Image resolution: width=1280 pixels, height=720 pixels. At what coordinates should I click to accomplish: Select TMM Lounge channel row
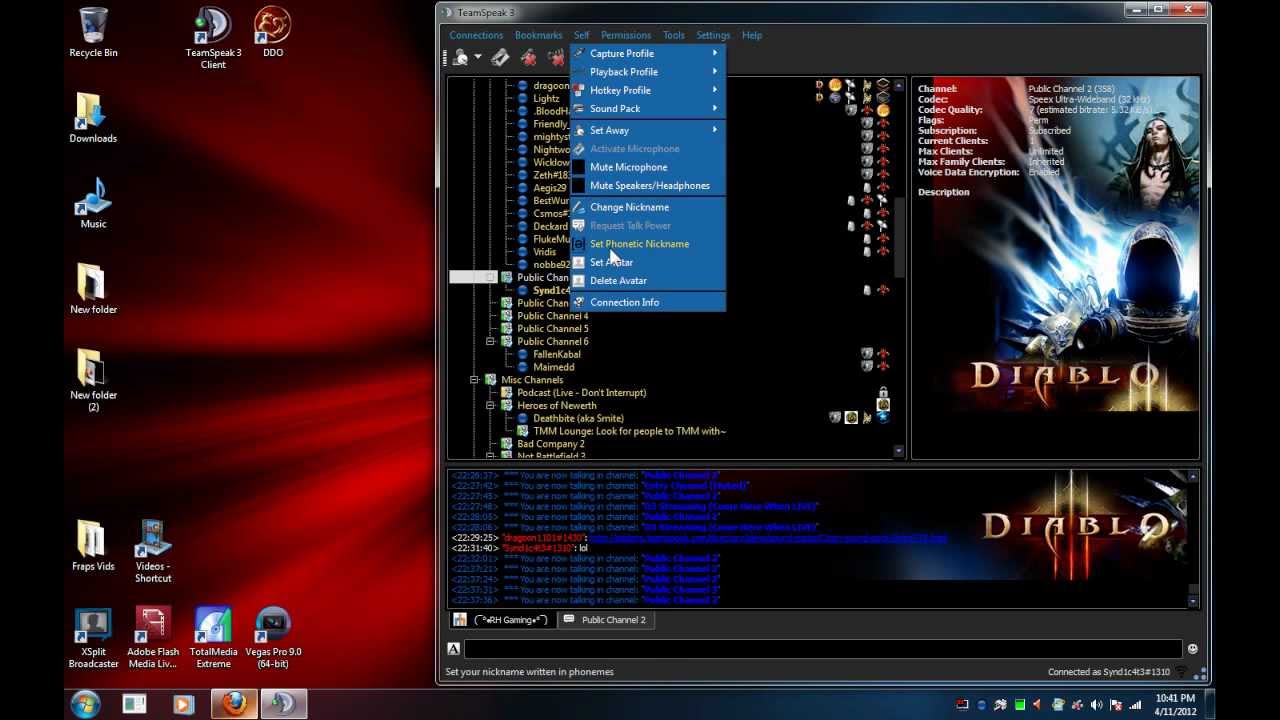(x=629, y=431)
